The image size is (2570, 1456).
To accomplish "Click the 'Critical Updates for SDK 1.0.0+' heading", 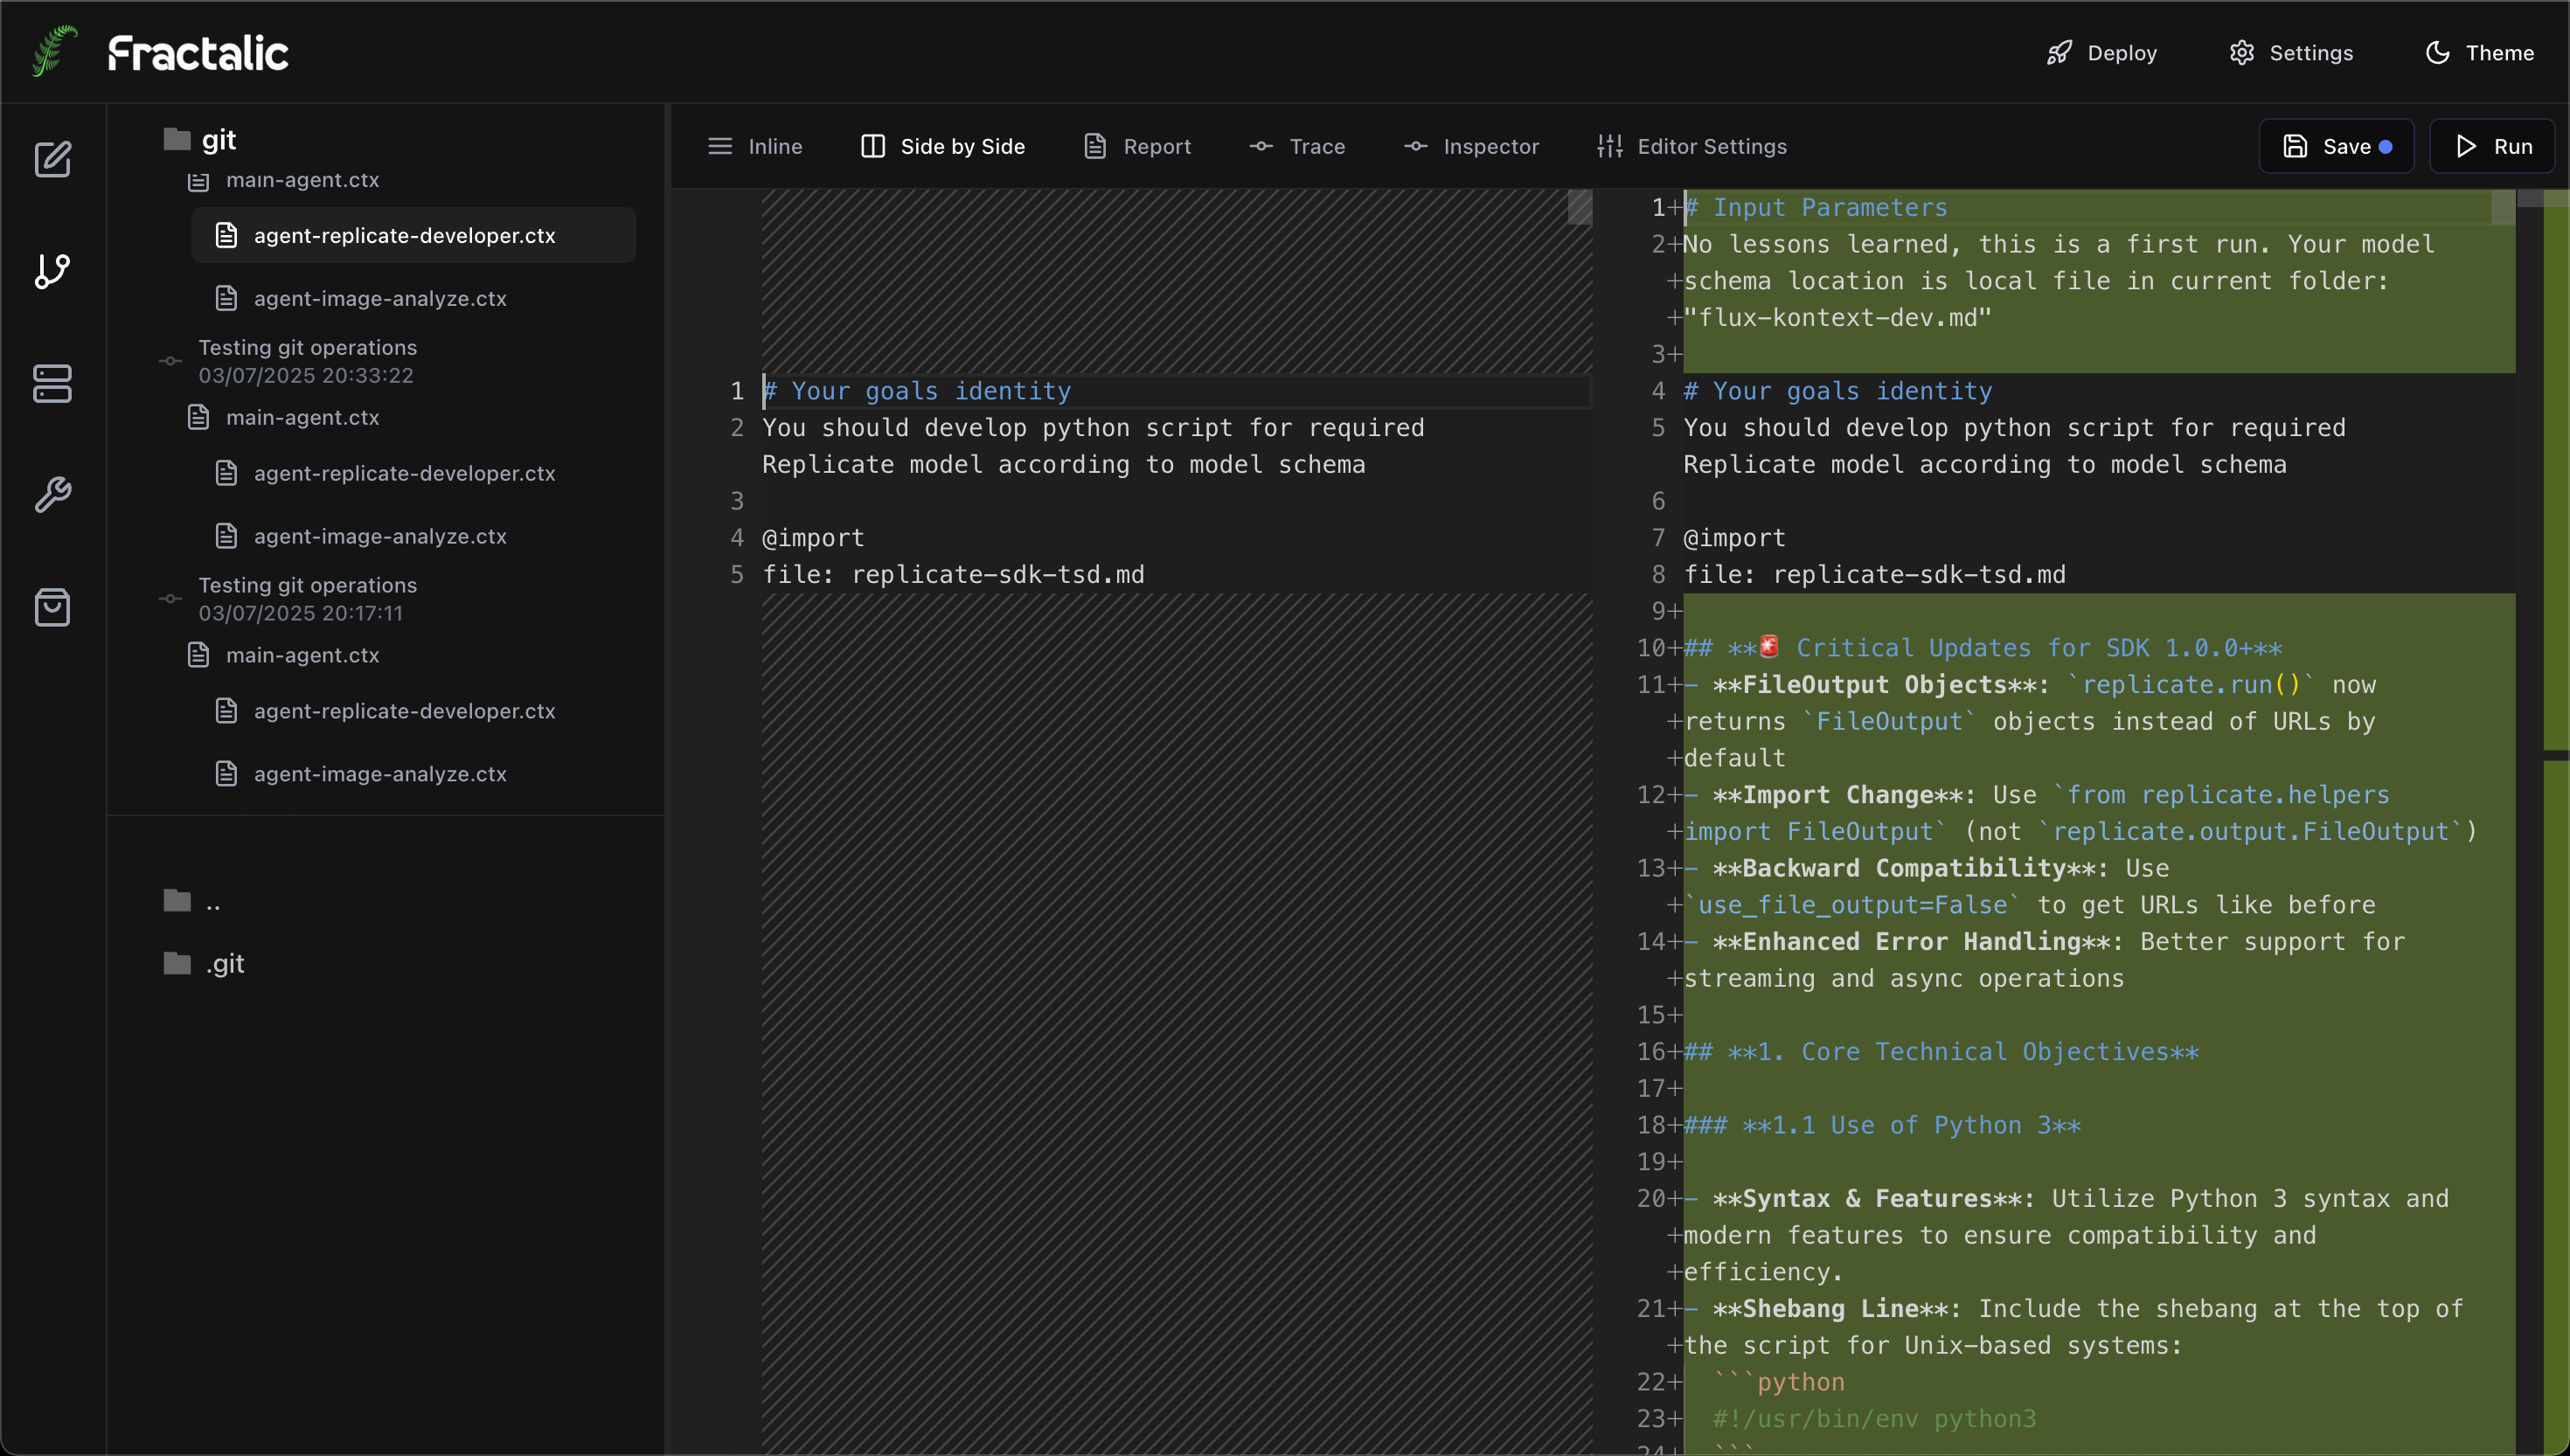I will point(1983,648).
